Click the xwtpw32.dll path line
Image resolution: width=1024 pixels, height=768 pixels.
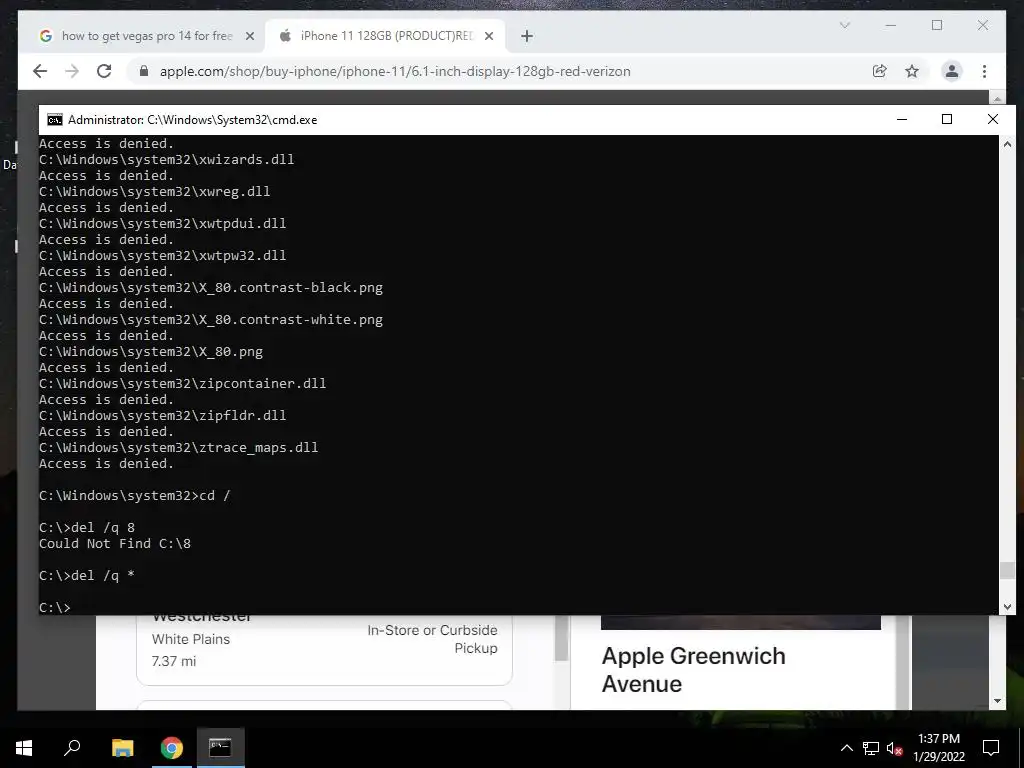tap(163, 255)
